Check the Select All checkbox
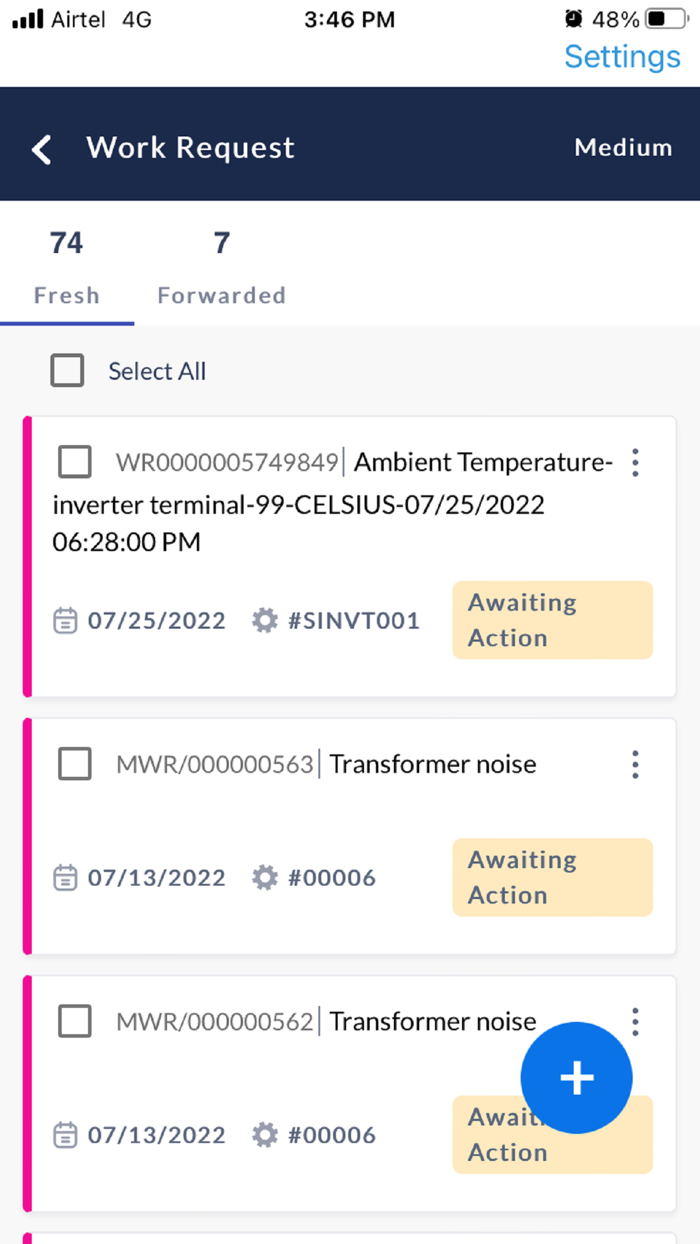 68,371
